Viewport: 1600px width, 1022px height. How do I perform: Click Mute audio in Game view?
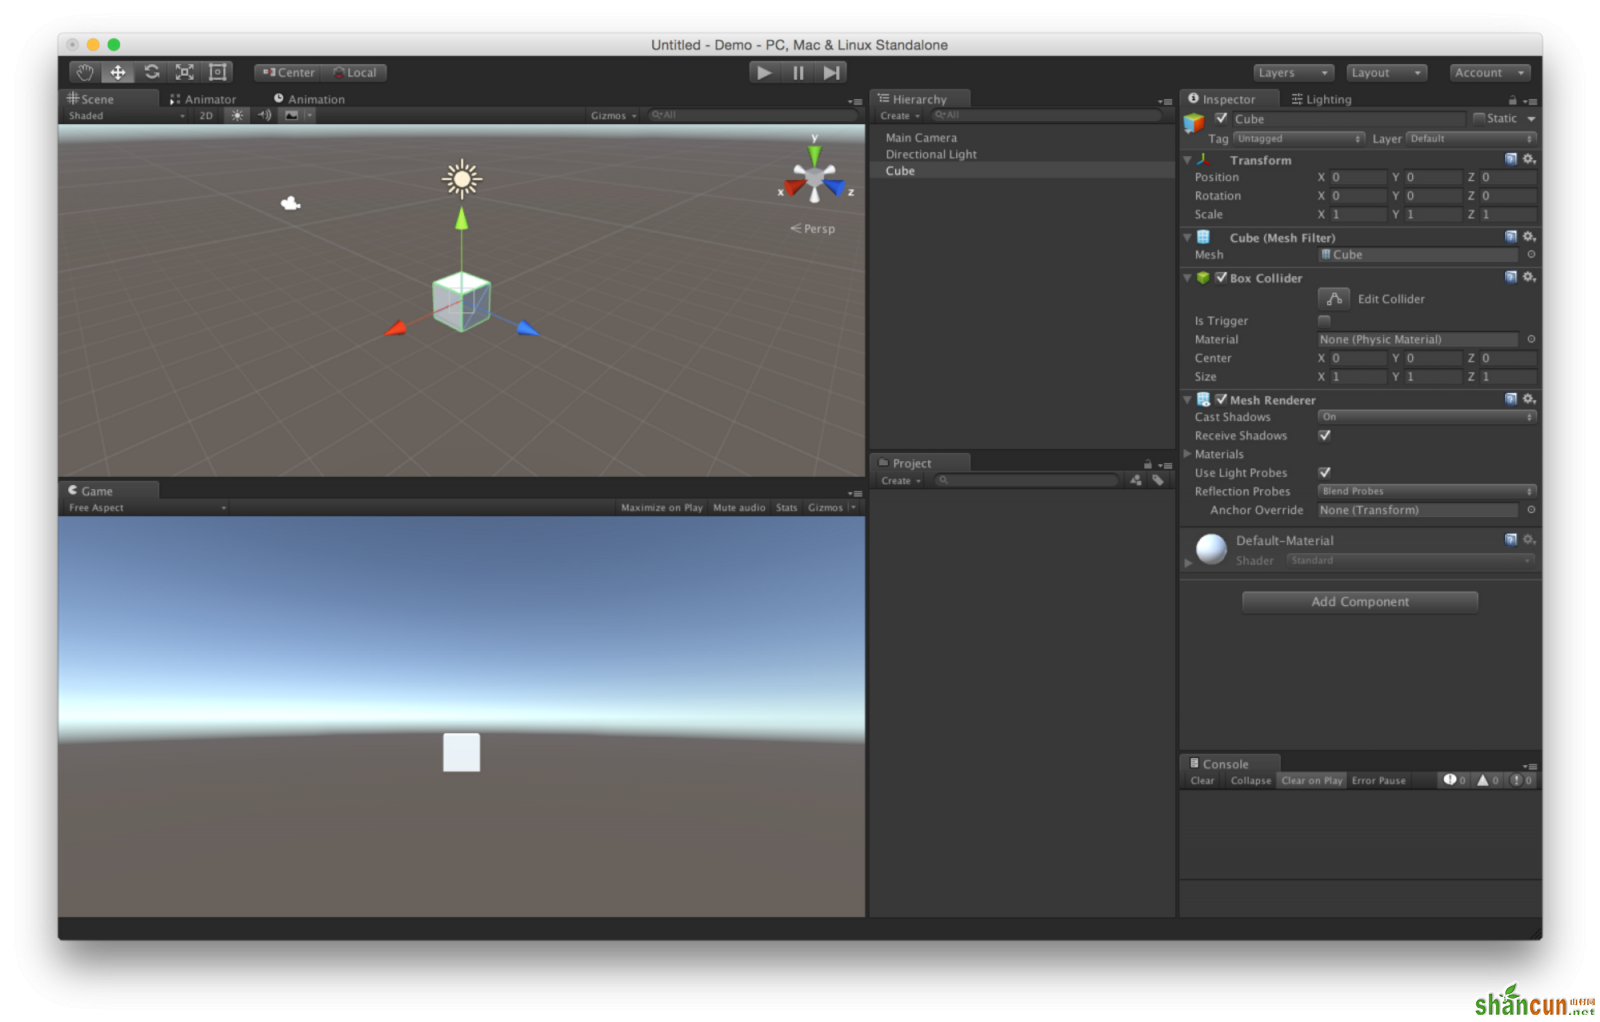click(739, 507)
